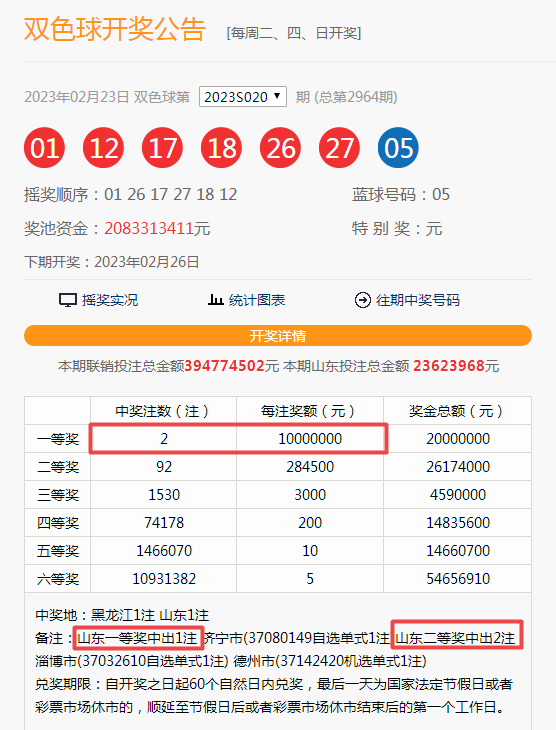This screenshot has width=556, height=730.
Task: Click first prize total 20000000
Action: click(458, 439)
